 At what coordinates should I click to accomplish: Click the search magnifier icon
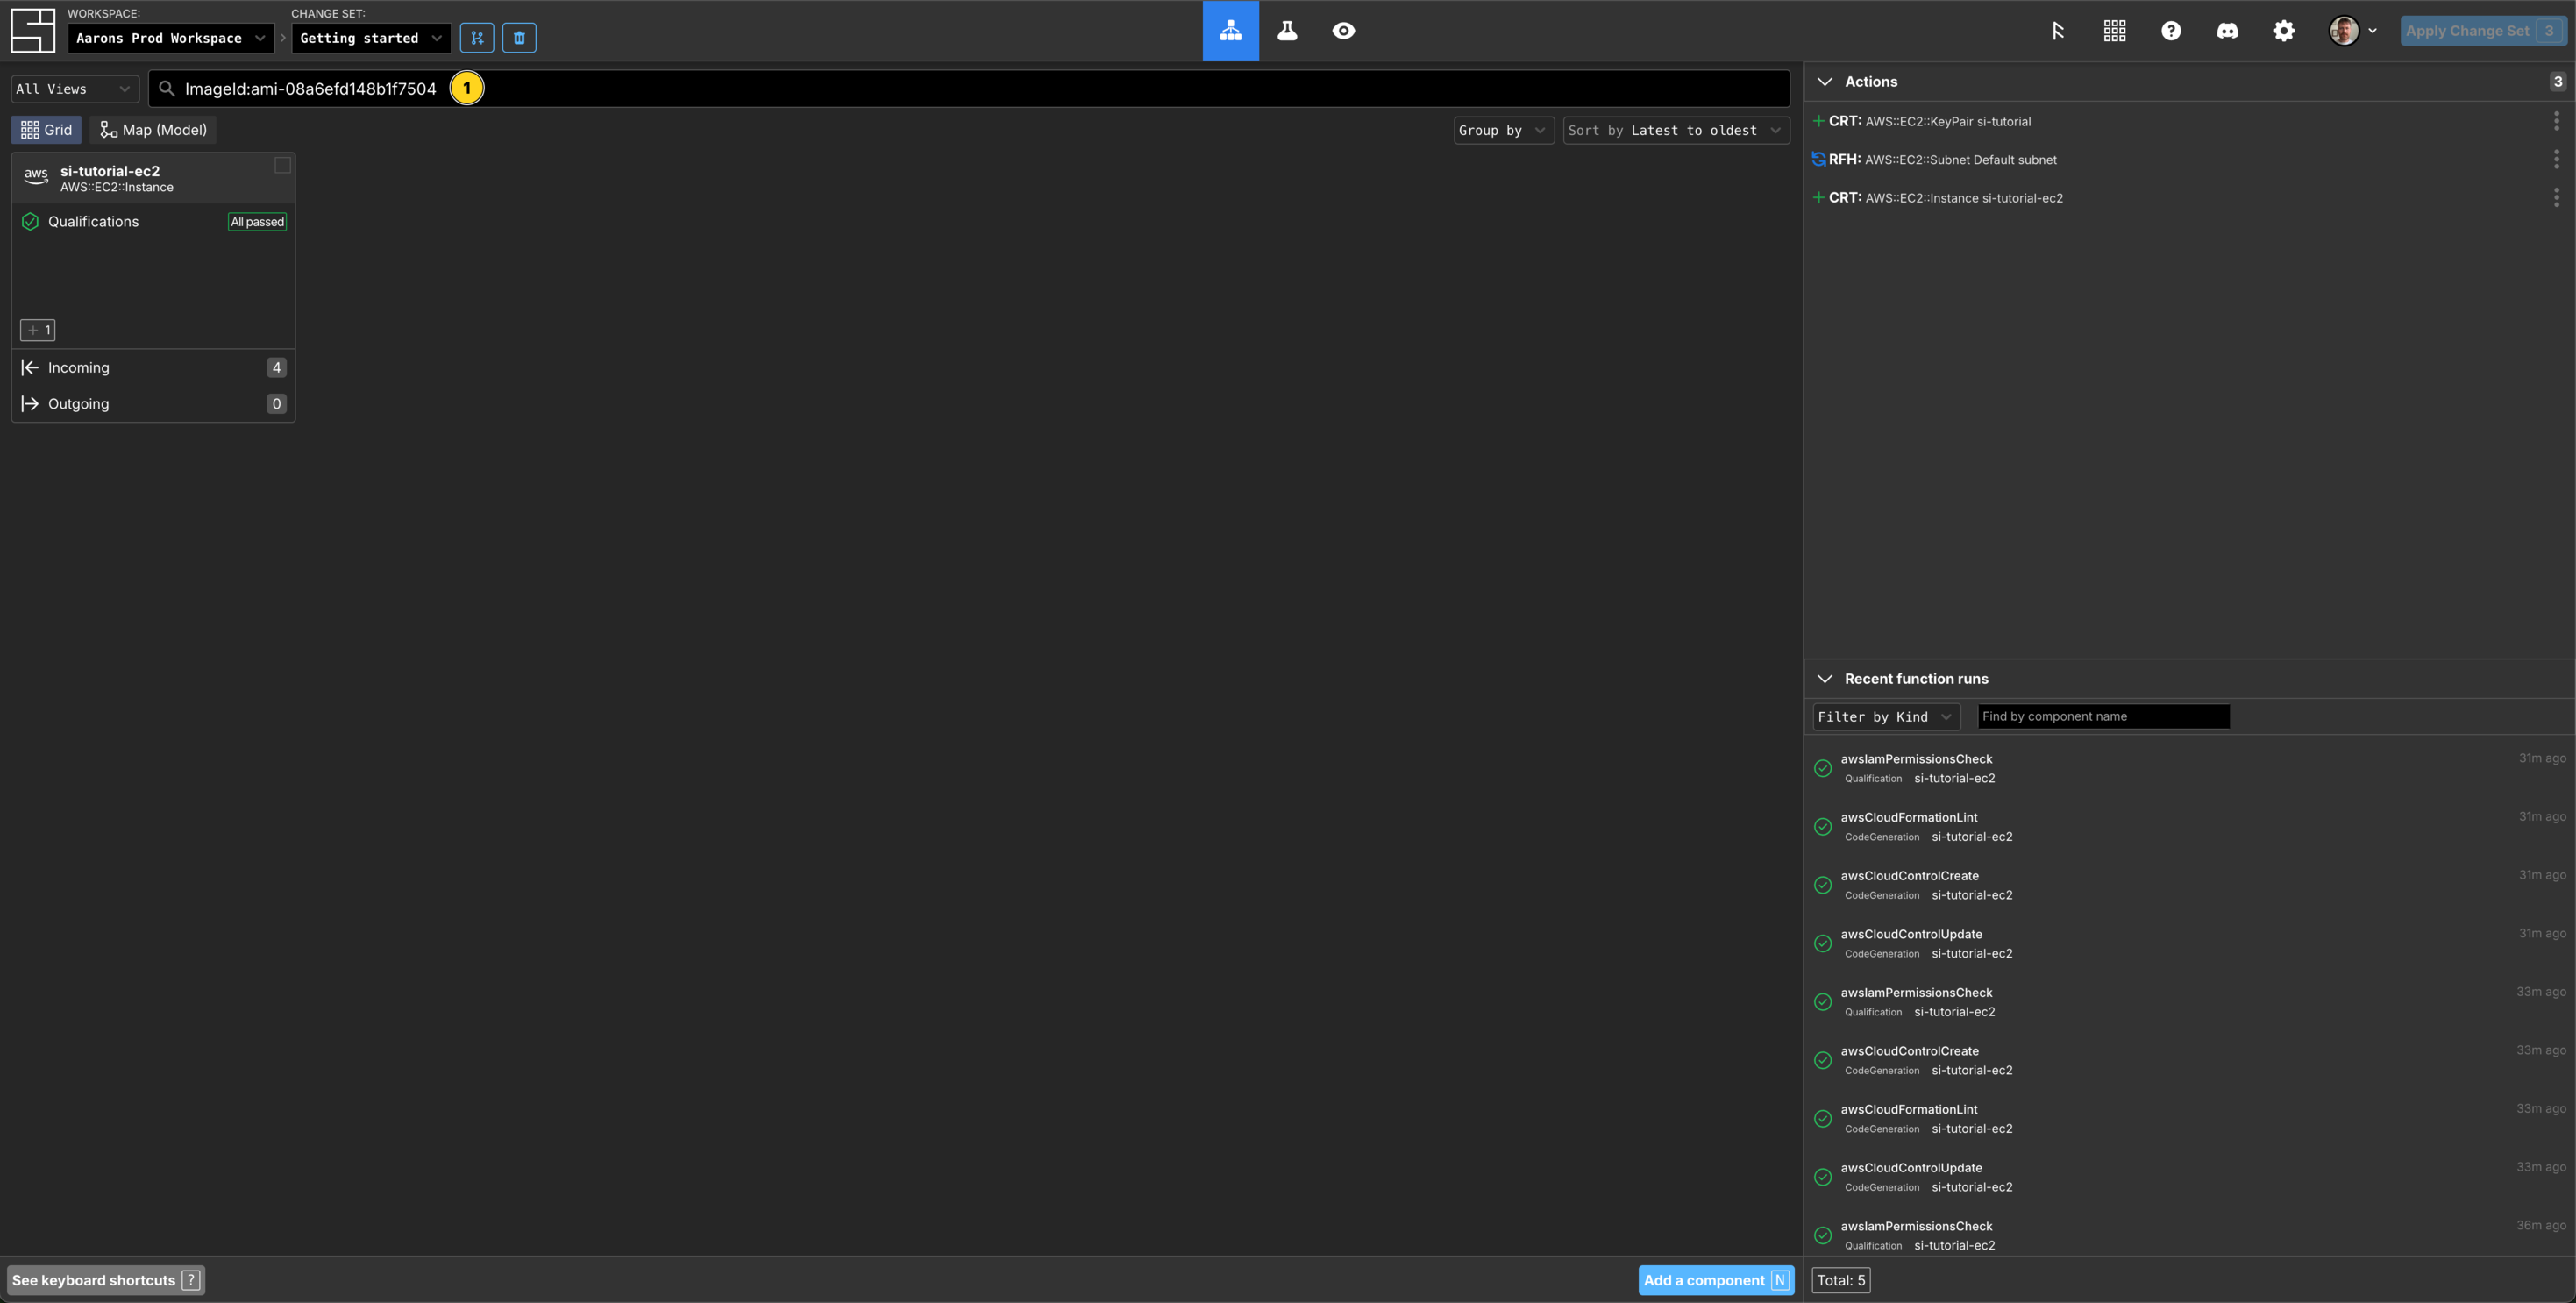[167, 89]
